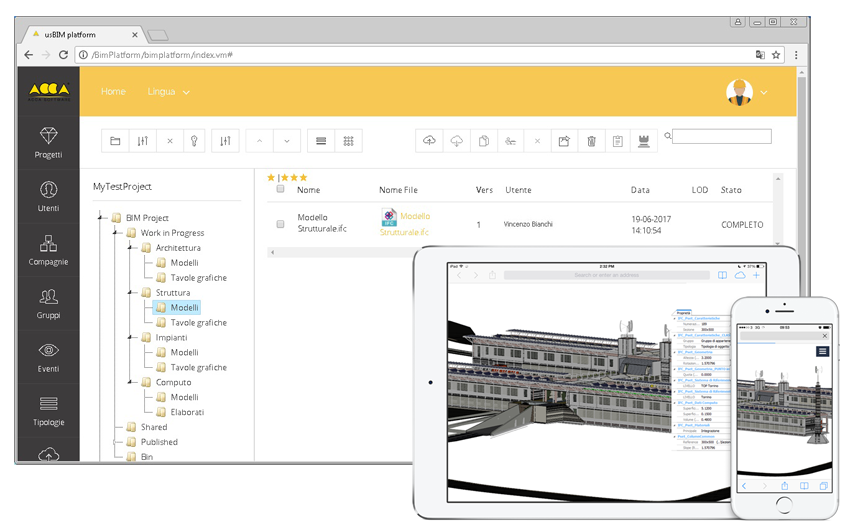Click the browser reload button

(x=63, y=55)
